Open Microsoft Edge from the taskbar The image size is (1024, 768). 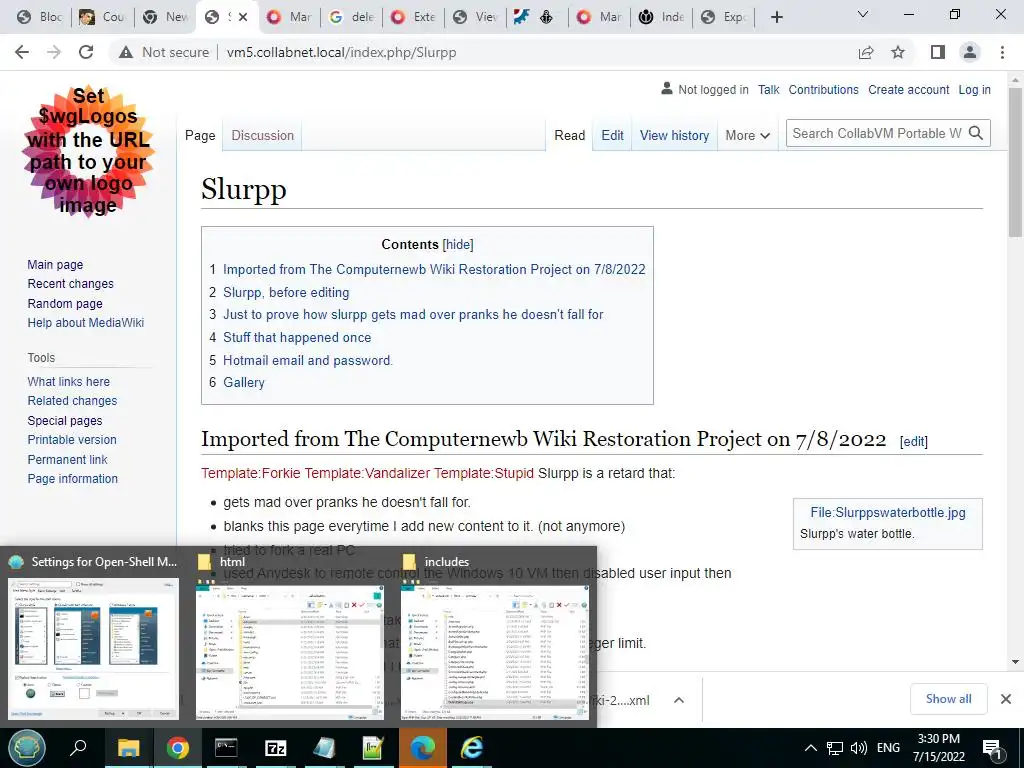click(x=423, y=748)
